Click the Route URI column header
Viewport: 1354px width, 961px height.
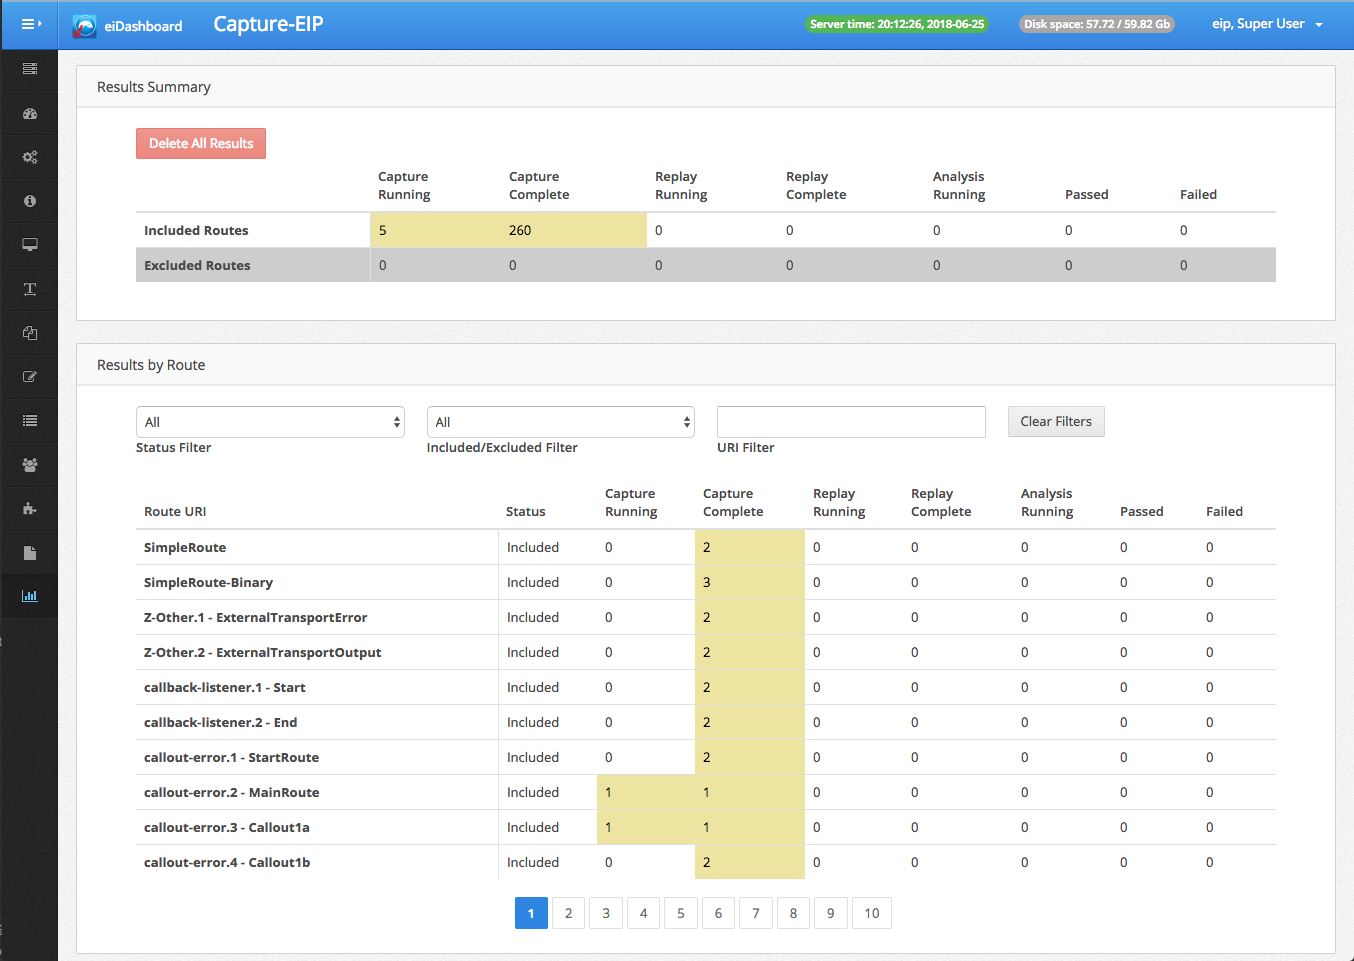click(x=175, y=511)
